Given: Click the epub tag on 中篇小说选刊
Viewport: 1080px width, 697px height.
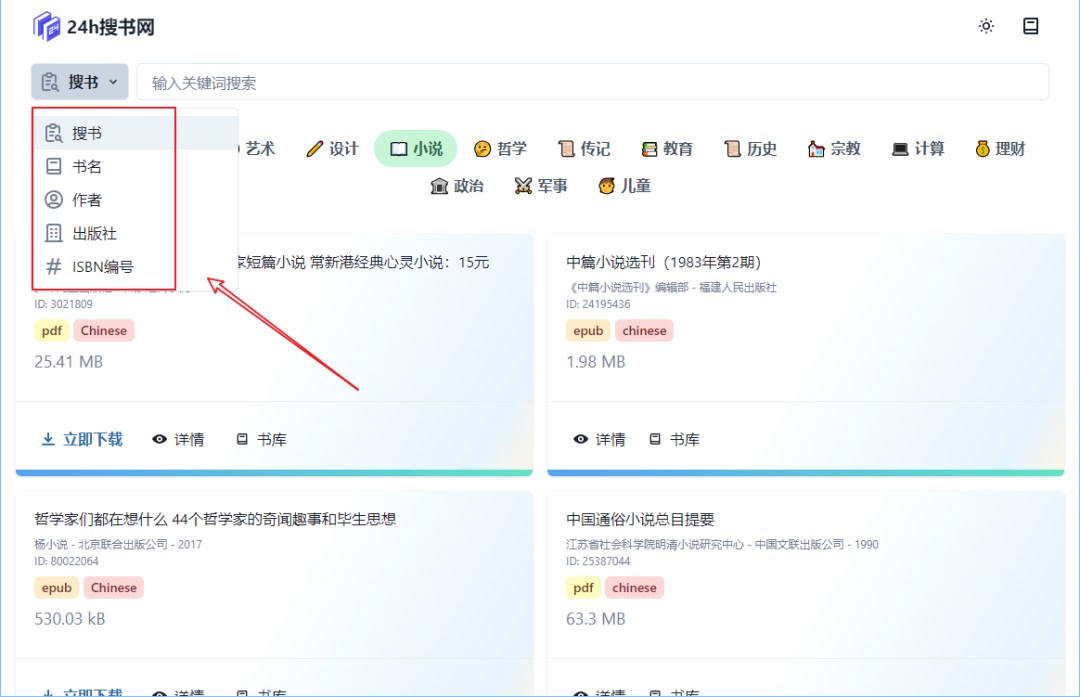Looking at the screenshot, I should (588, 331).
